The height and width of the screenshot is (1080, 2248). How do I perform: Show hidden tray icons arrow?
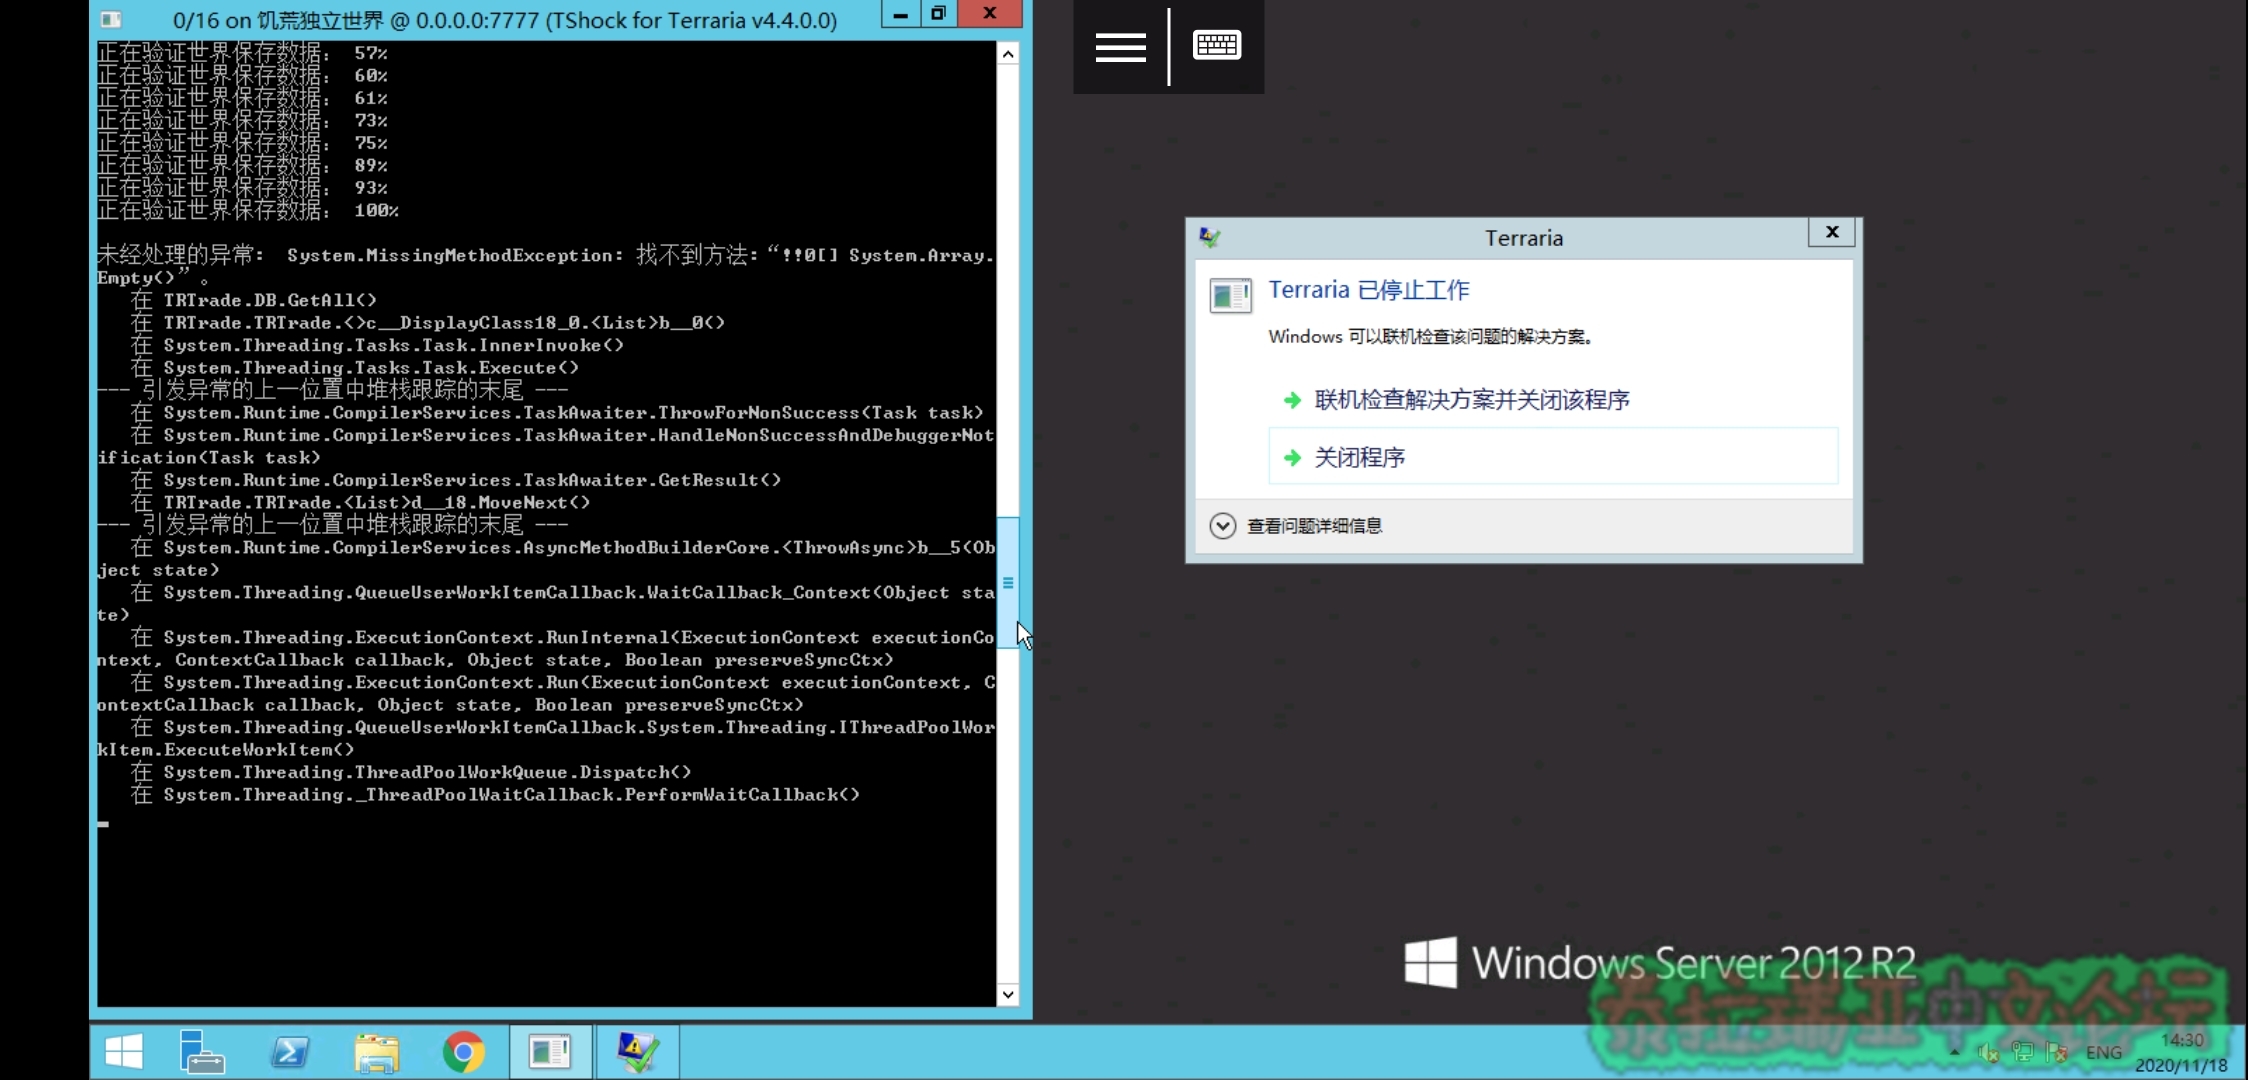[x=1953, y=1052]
